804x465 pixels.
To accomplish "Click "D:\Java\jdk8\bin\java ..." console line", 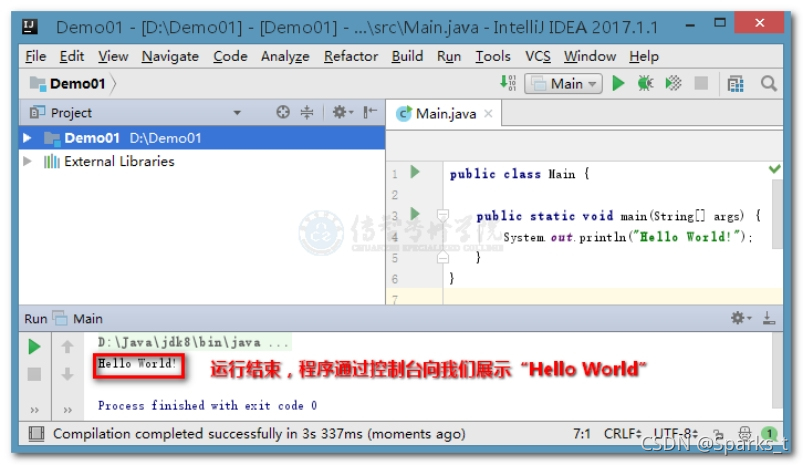I will (x=194, y=342).
